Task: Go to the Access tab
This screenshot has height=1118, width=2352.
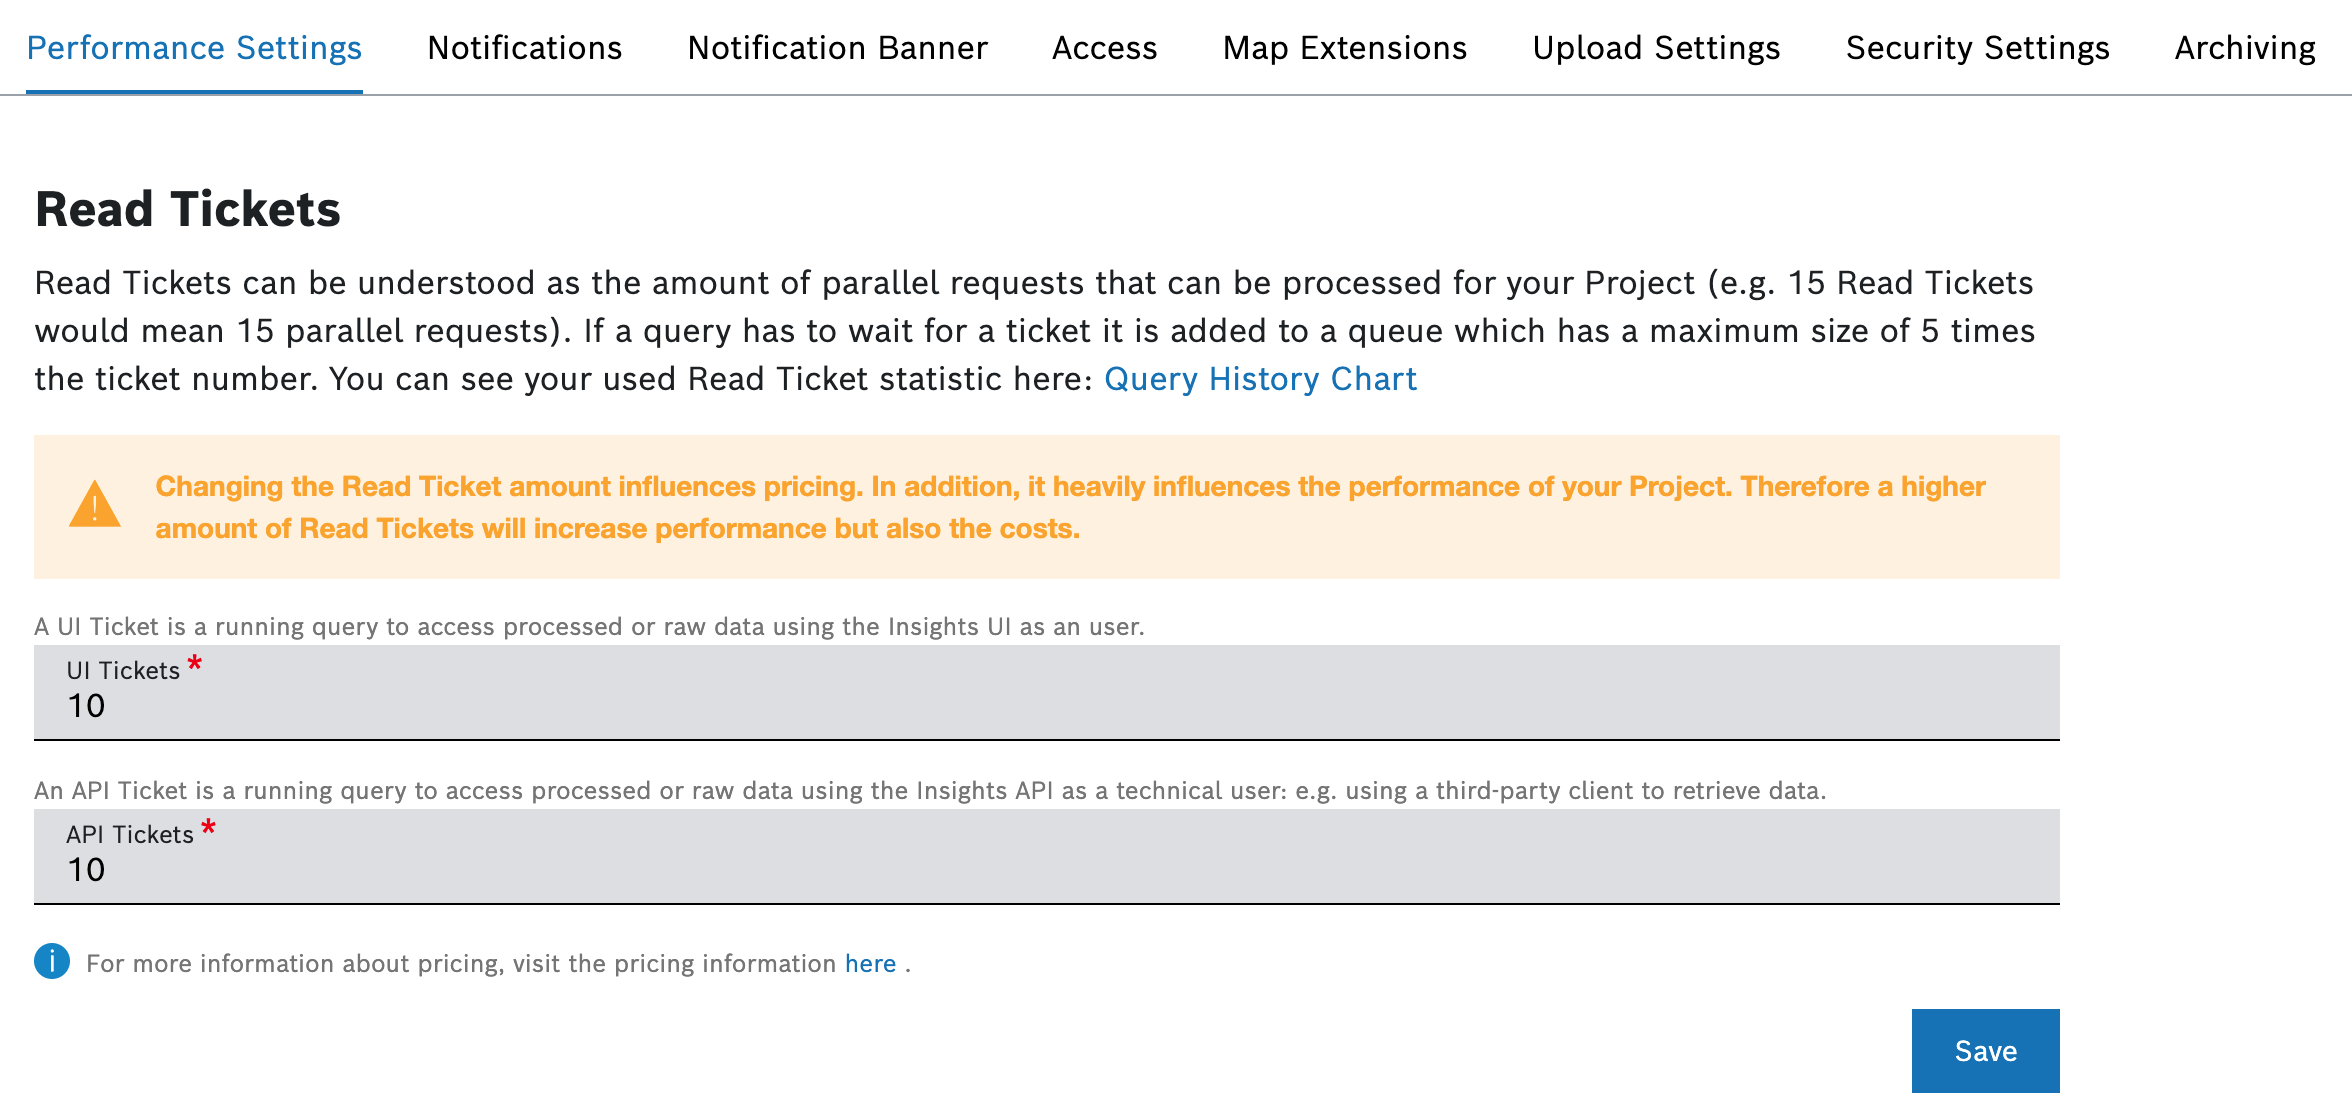Action: pyautogui.click(x=1104, y=48)
